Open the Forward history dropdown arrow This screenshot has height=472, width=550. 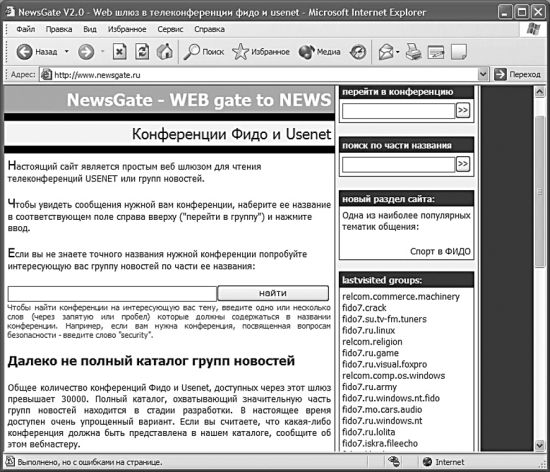click(x=102, y=52)
